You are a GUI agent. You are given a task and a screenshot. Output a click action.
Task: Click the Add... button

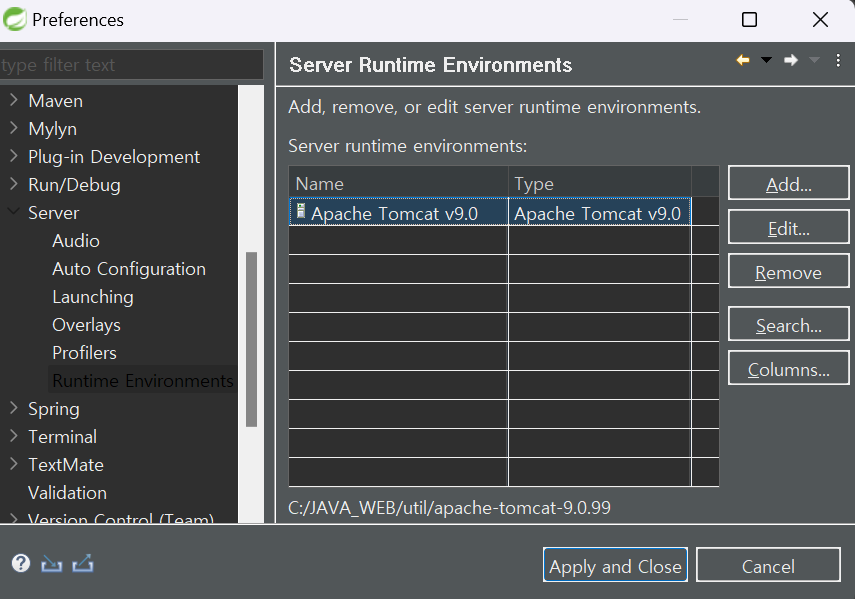[x=788, y=184]
